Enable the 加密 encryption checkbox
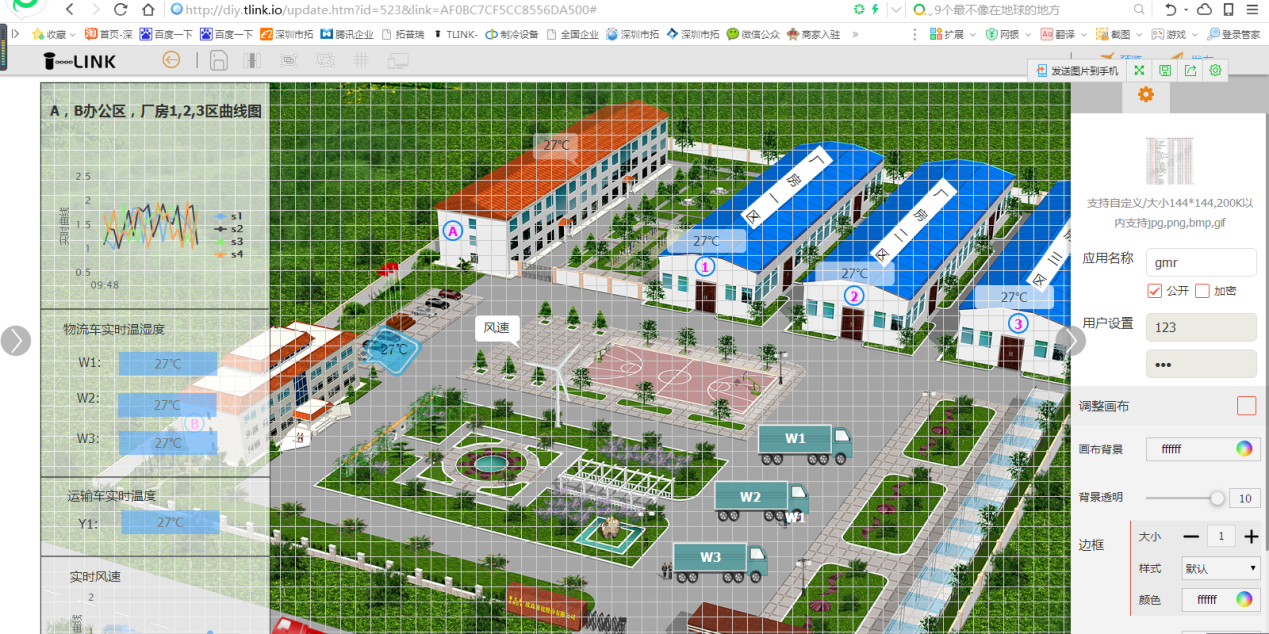The height and width of the screenshot is (634, 1269). pos(1202,291)
